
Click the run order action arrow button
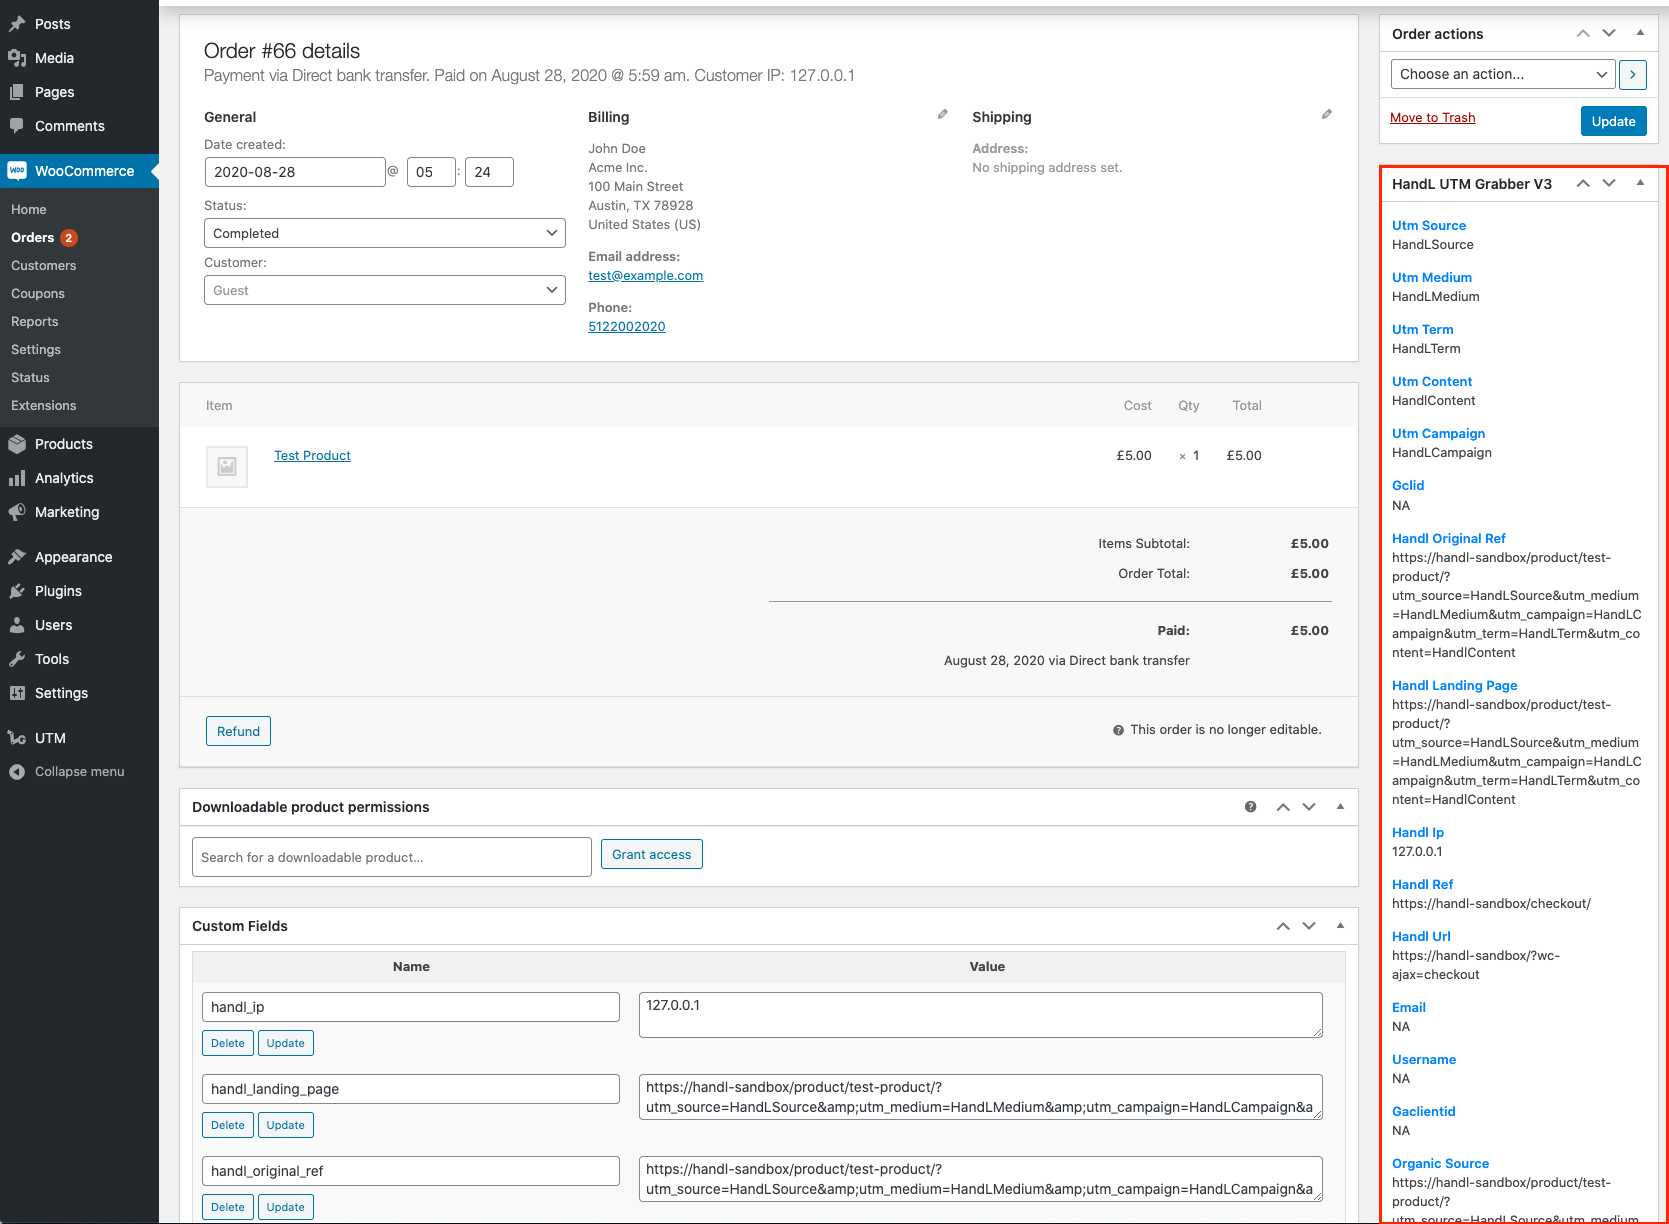[1632, 74]
